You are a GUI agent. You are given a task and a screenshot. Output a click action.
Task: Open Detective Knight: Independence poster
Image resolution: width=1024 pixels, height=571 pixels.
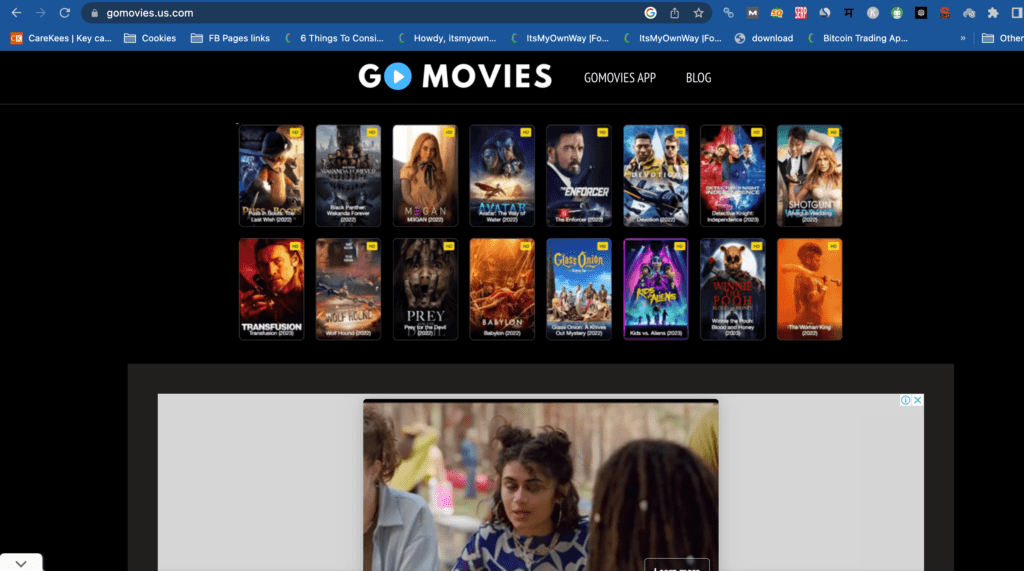[733, 176]
